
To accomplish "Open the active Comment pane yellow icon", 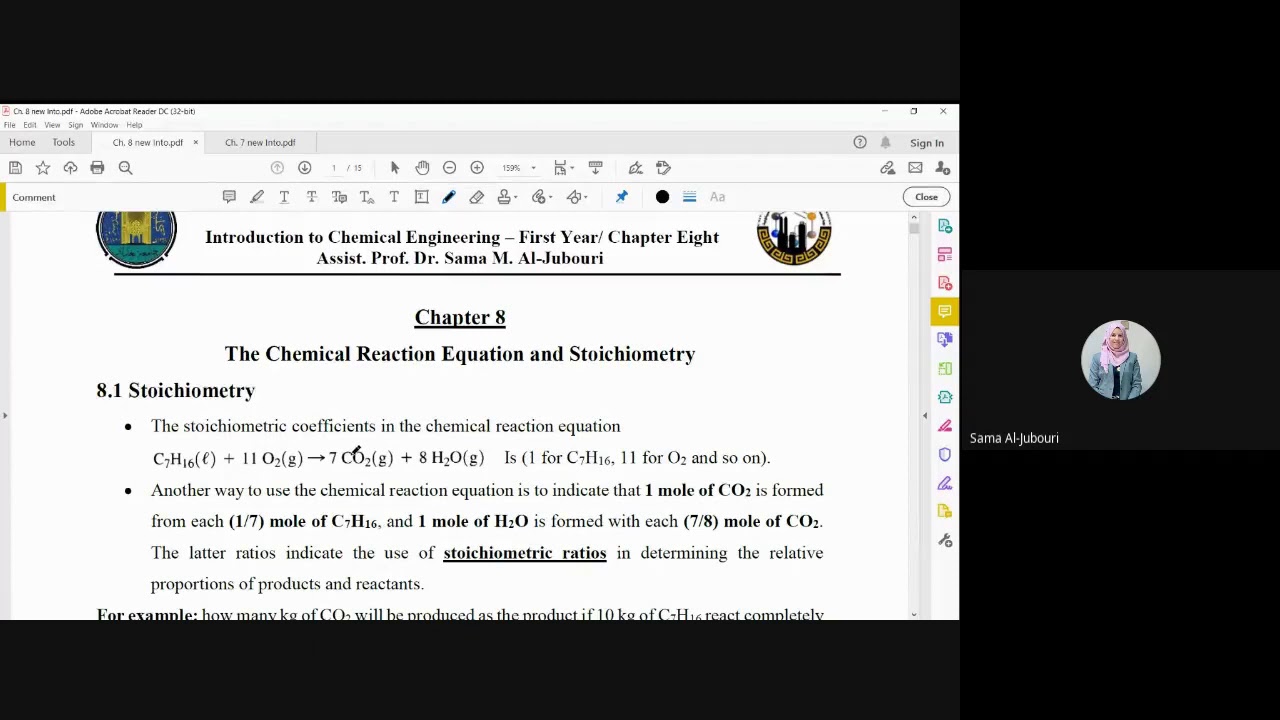I will tap(944, 311).
